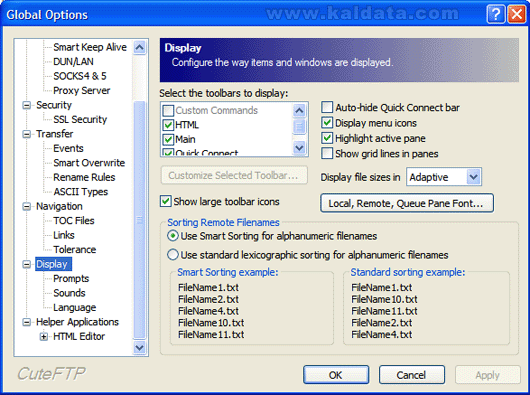Uncheck the Main toolbar checkbox

pyautogui.click(x=168, y=139)
